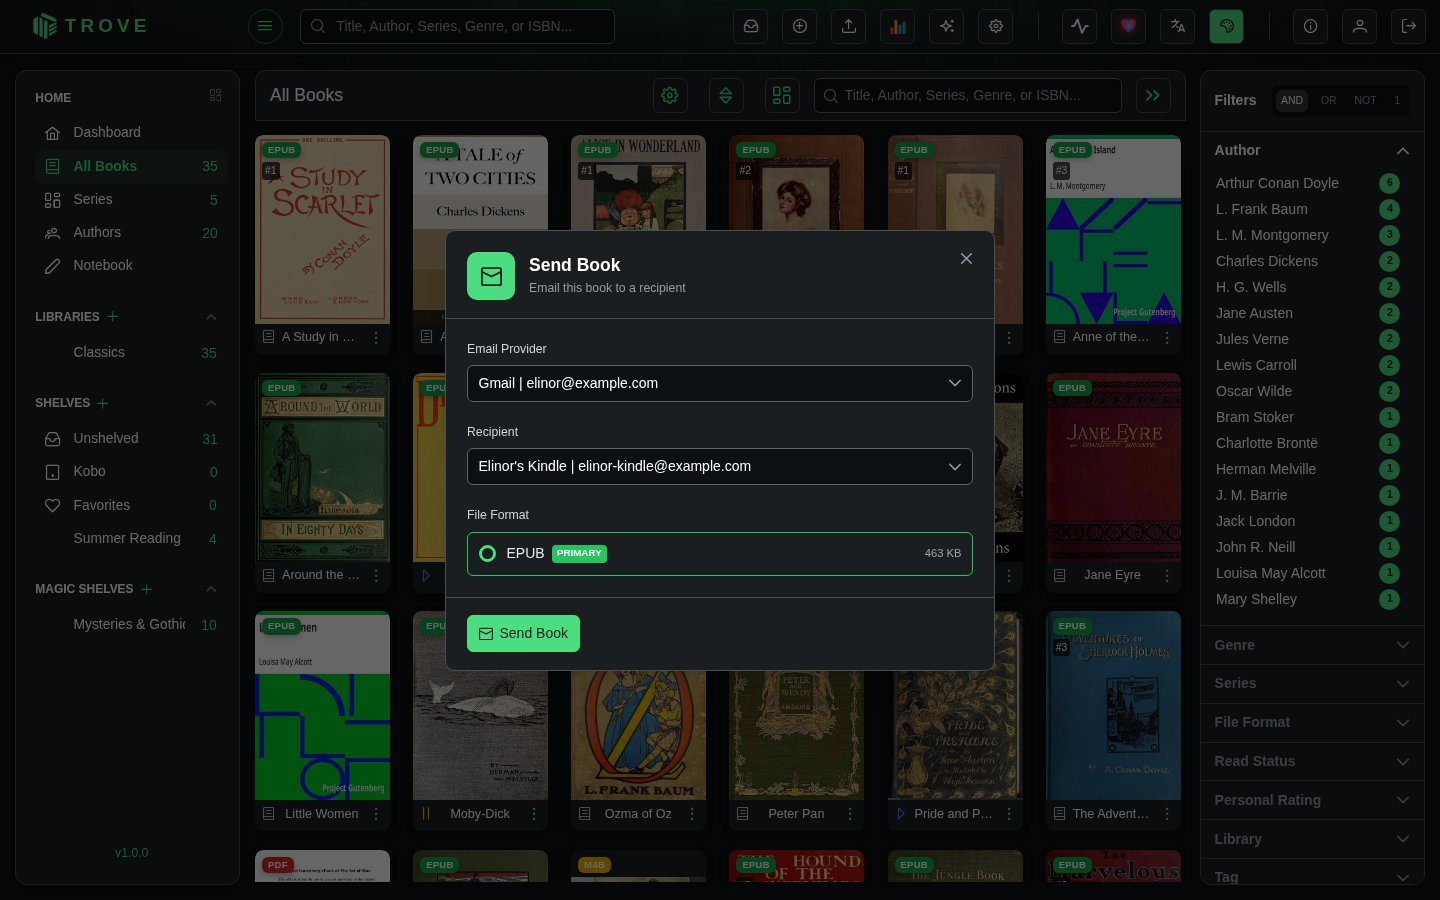1440x900 pixels.
Task: Open the top bar settings gear
Action: (996, 26)
